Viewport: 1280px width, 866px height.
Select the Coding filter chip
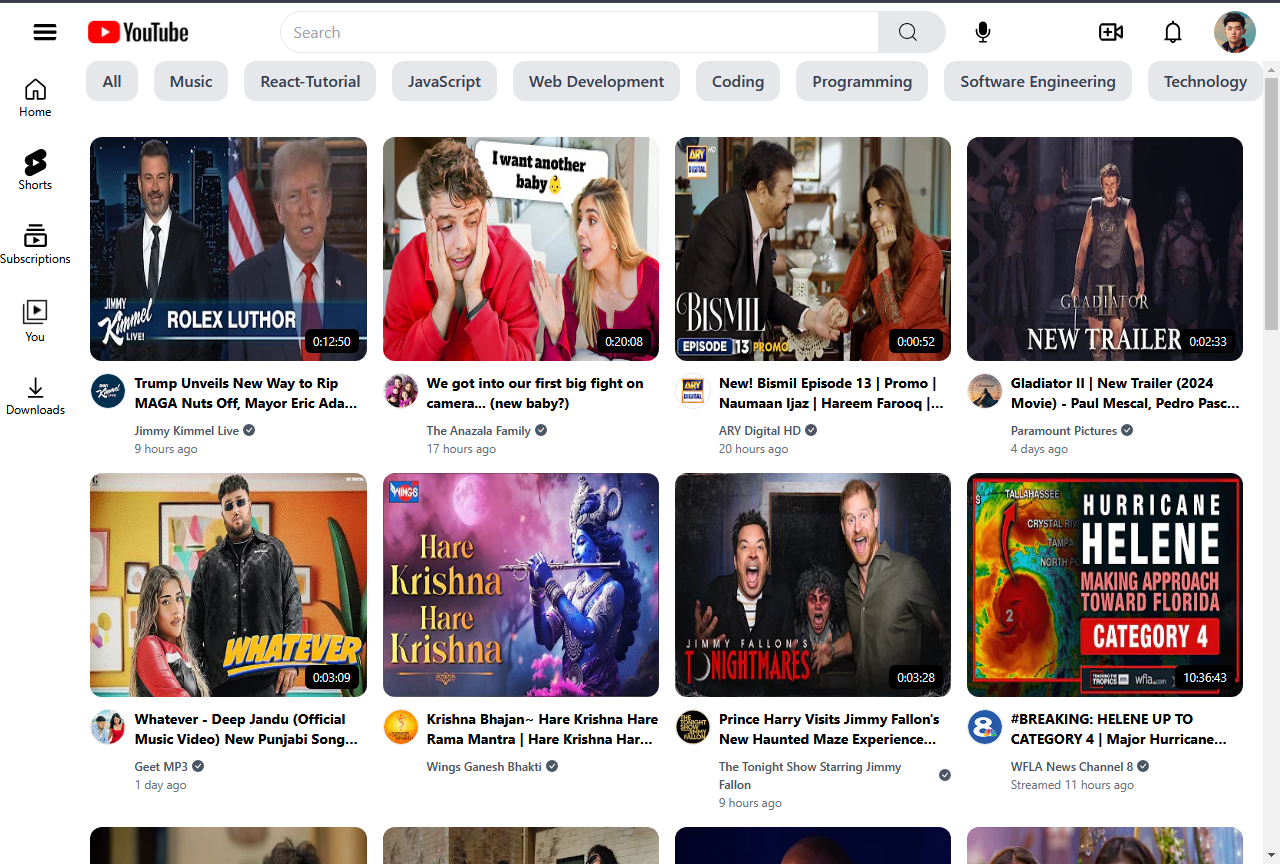(738, 82)
